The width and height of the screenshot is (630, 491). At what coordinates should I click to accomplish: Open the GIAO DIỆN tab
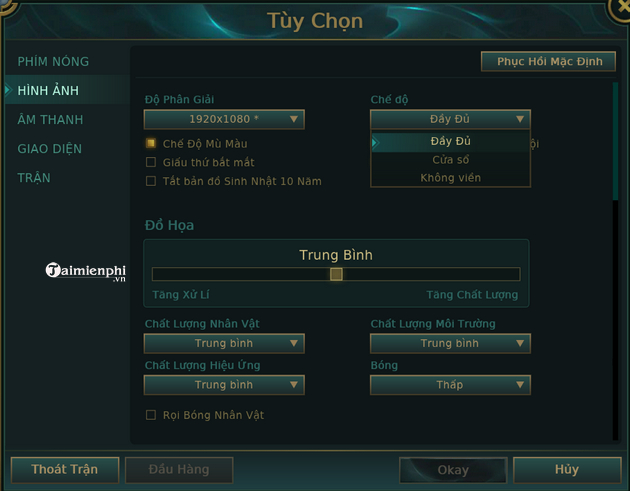tap(49, 149)
